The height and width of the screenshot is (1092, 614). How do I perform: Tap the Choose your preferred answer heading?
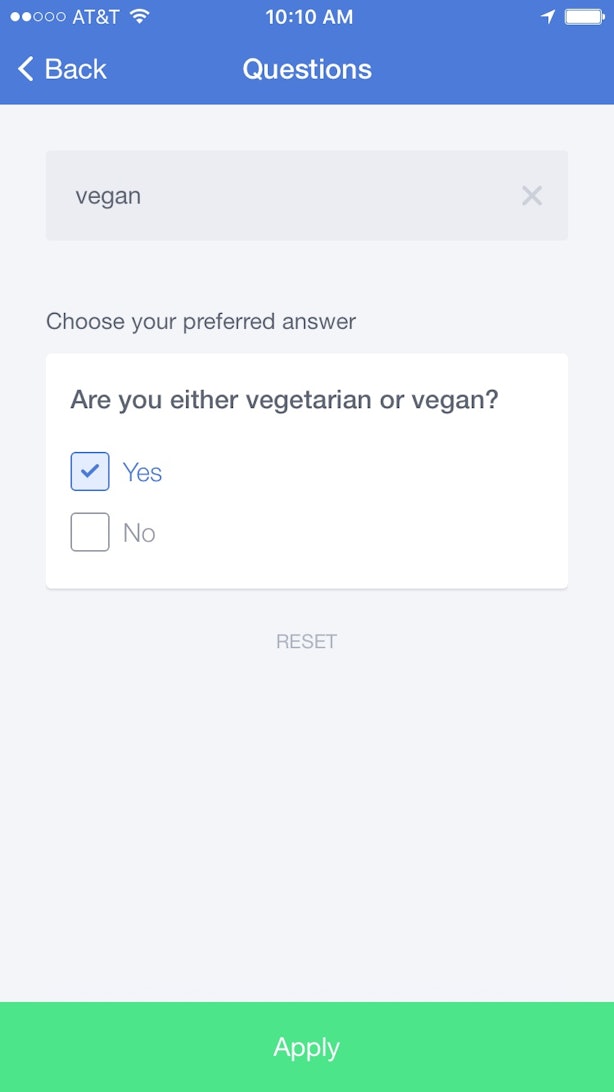pyautogui.click(x=200, y=322)
